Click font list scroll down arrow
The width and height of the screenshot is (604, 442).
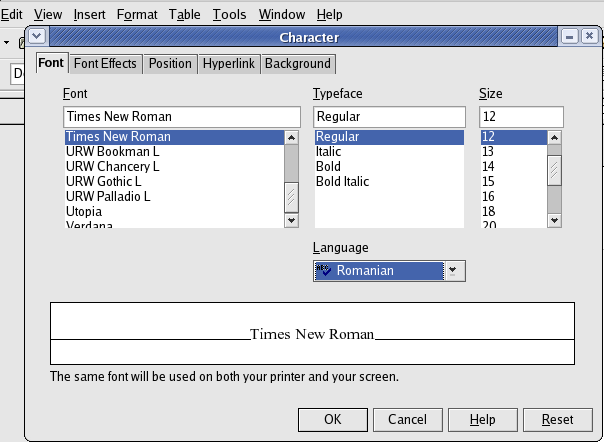tap(292, 220)
